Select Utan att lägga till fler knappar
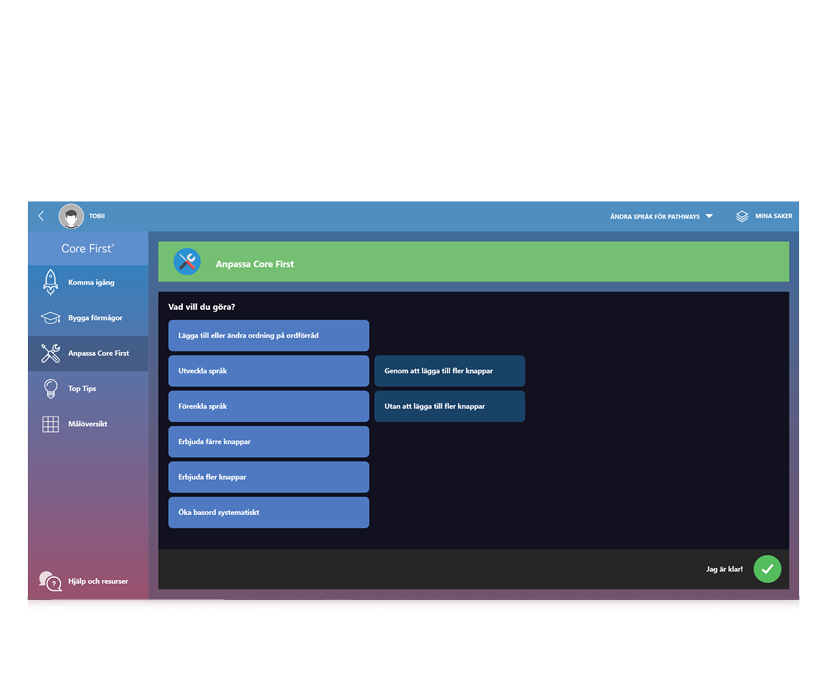 click(449, 406)
